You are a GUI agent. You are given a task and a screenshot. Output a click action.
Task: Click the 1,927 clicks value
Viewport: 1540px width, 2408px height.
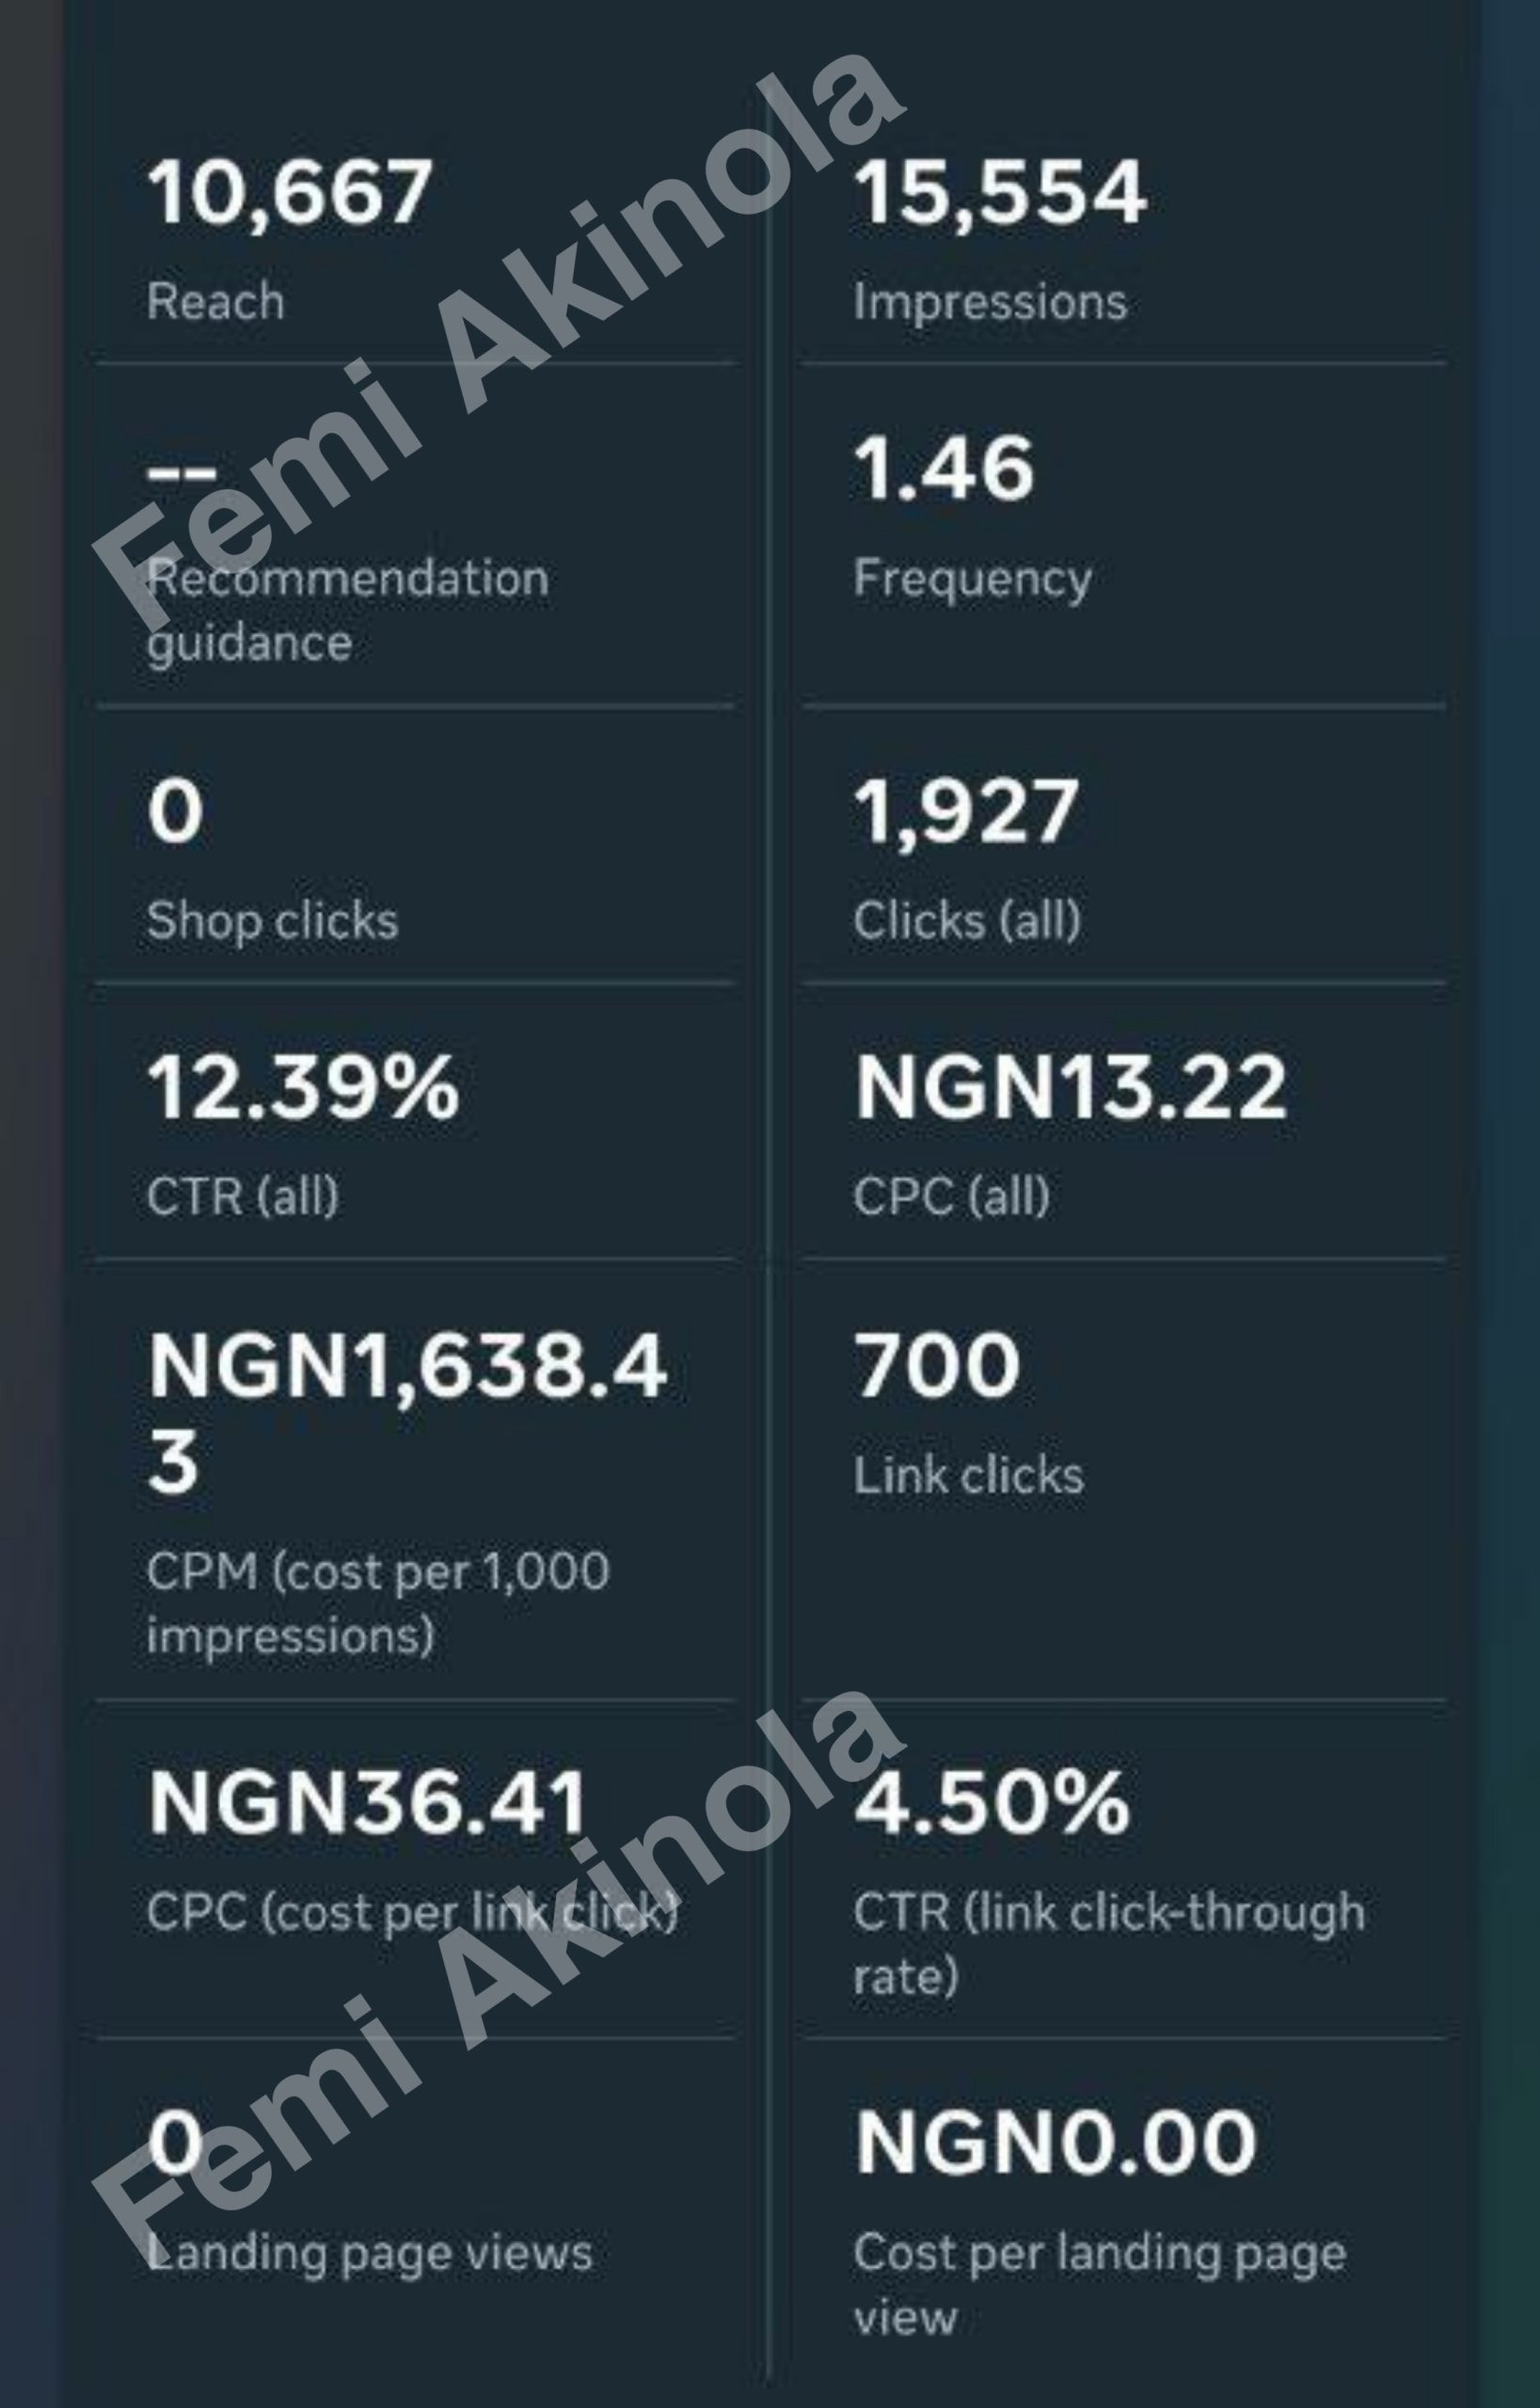pyautogui.click(x=965, y=811)
